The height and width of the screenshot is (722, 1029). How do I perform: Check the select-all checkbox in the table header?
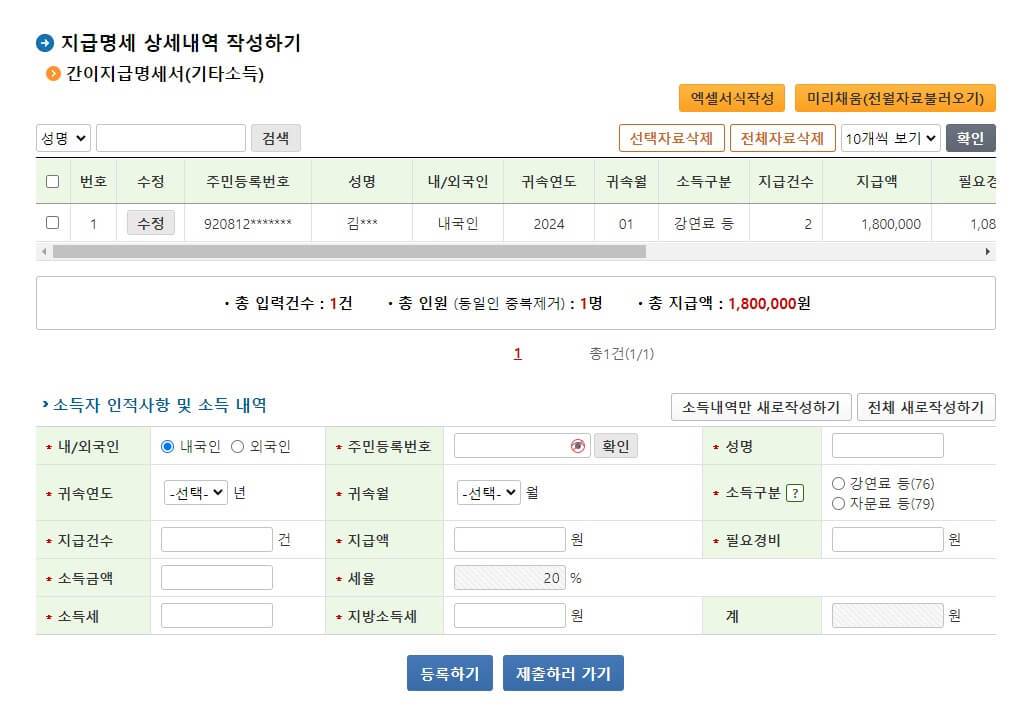click(x=53, y=181)
